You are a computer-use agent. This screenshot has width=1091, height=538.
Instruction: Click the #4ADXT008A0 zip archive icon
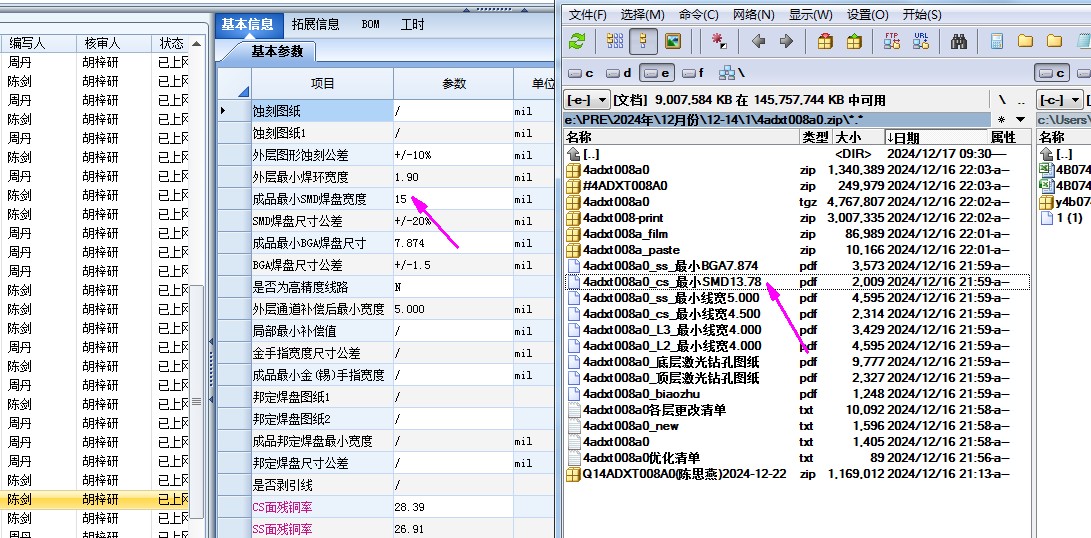point(573,186)
